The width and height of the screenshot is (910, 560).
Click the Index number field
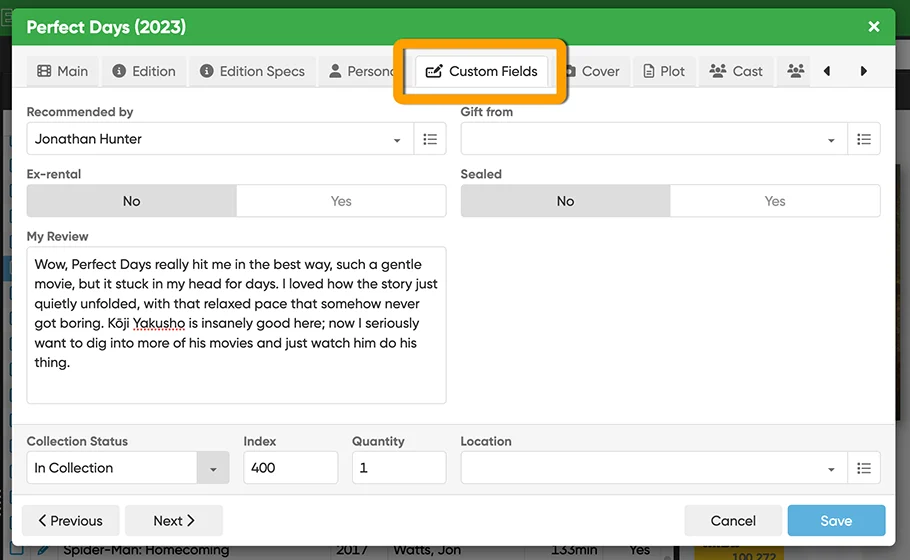[290, 468]
